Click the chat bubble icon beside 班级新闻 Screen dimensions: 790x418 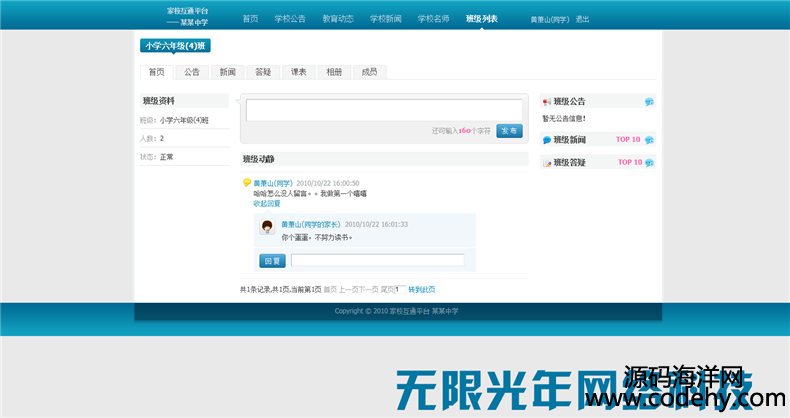click(547, 140)
